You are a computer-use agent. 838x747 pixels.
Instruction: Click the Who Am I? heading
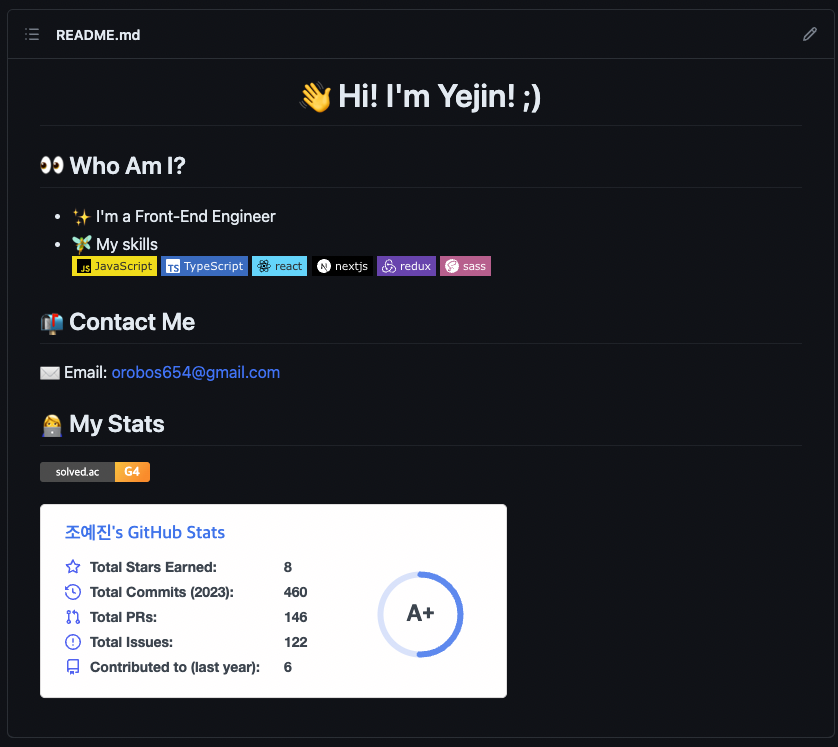[127, 166]
